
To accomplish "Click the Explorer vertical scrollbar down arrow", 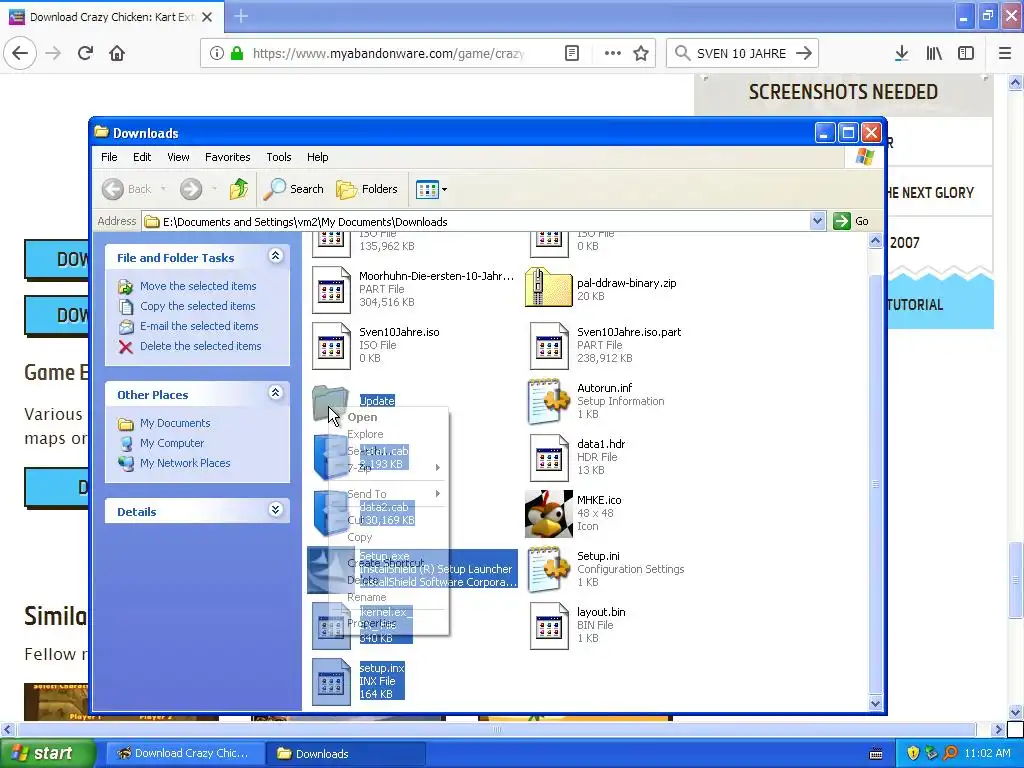I will [875, 703].
